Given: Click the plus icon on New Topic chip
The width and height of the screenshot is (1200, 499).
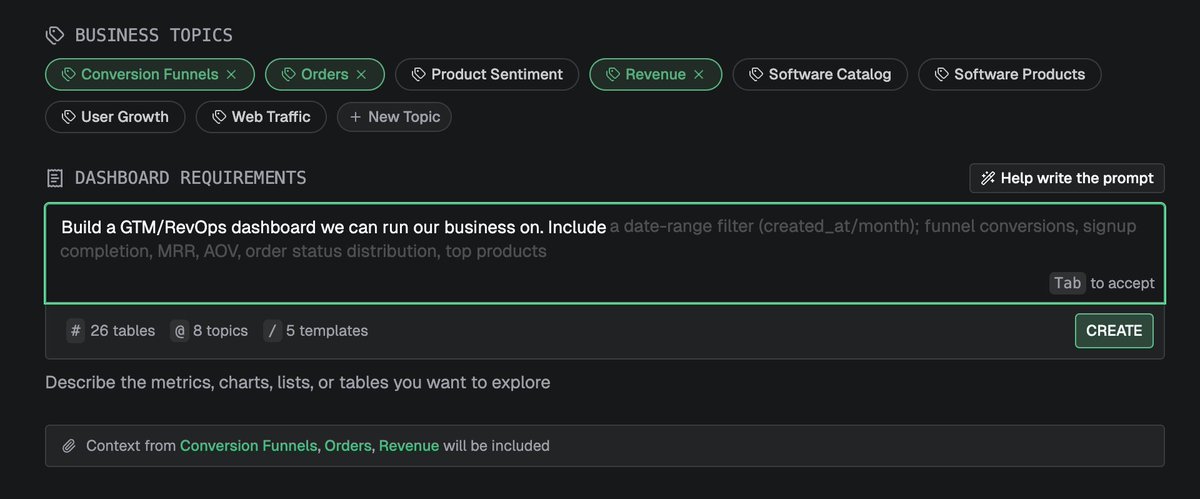Looking at the screenshot, I should [355, 117].
